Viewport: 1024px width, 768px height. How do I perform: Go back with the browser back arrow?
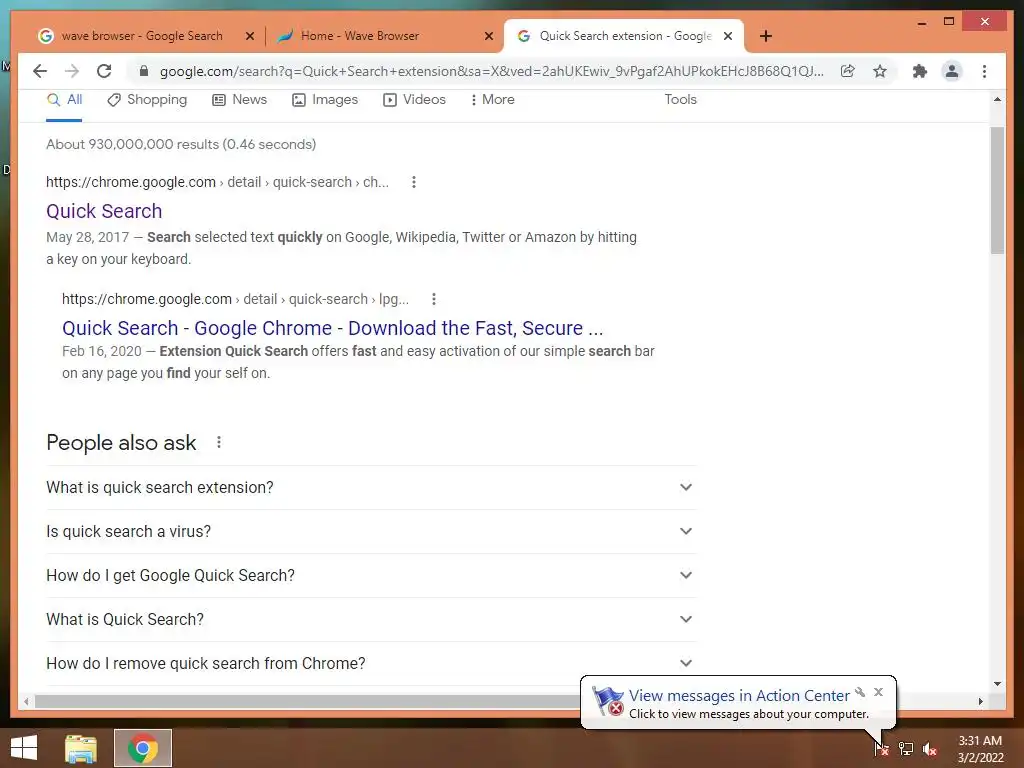[x=40, y=71]
